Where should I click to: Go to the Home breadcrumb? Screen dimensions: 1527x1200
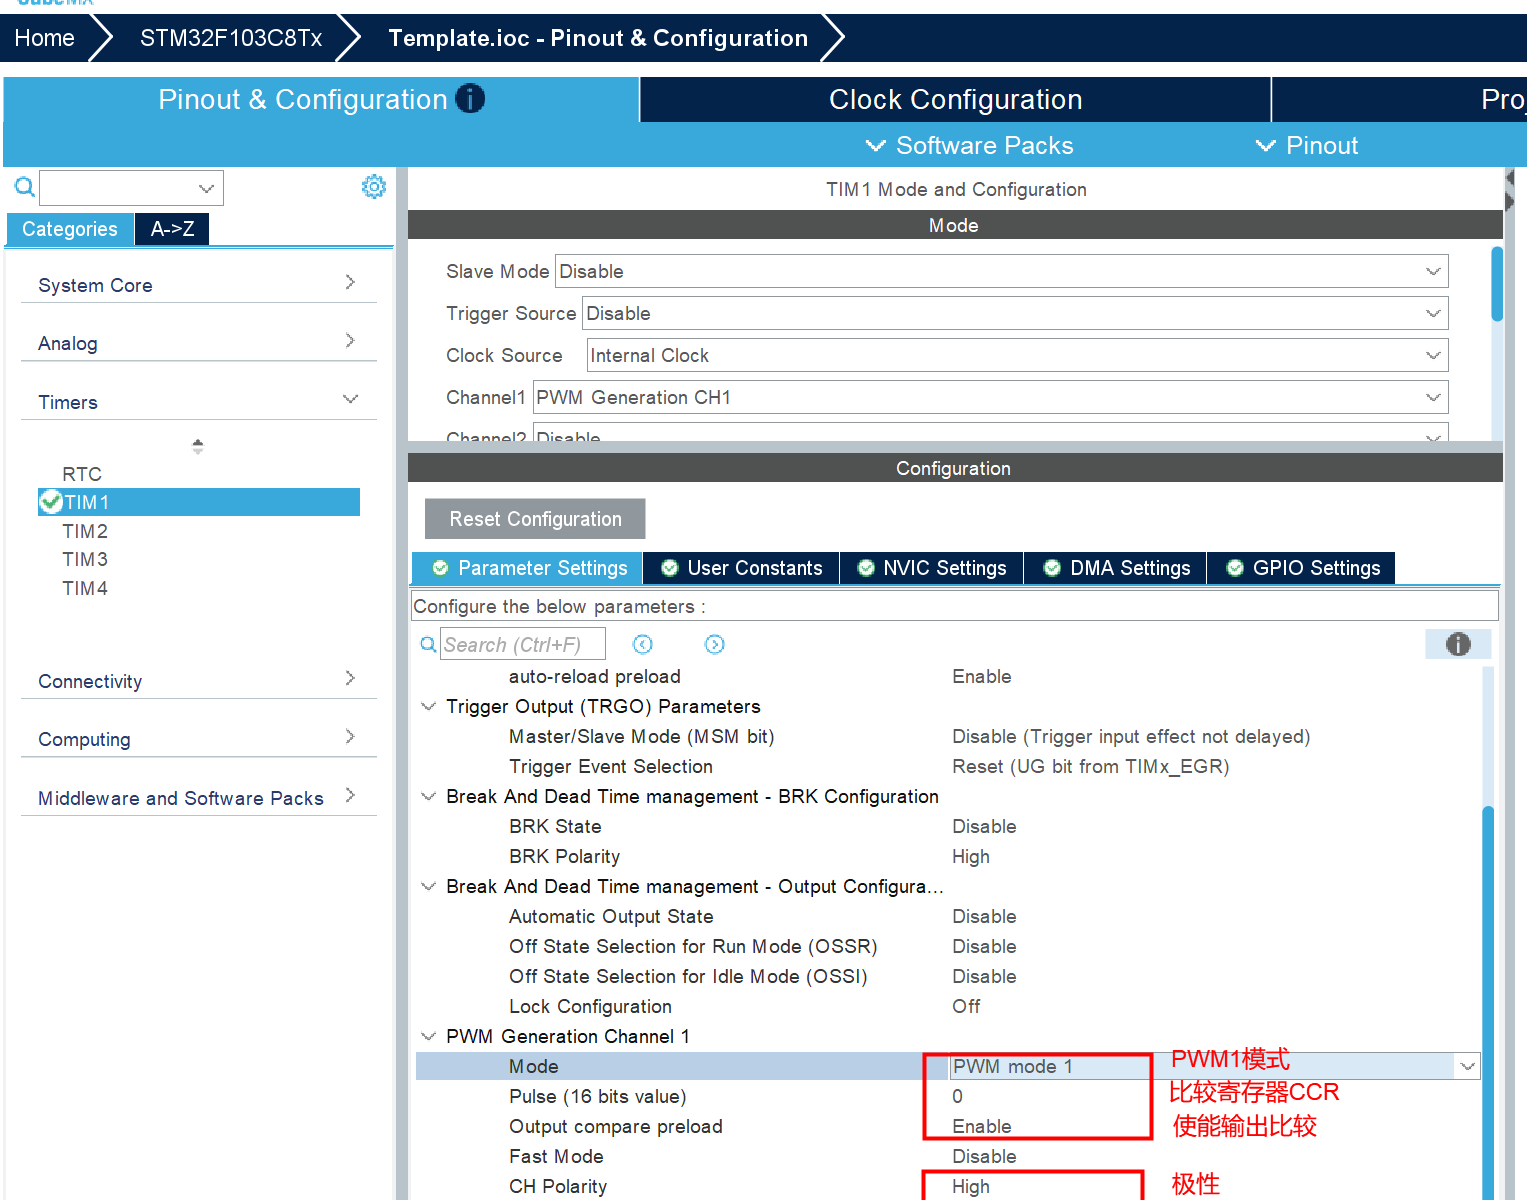(45, 38)
